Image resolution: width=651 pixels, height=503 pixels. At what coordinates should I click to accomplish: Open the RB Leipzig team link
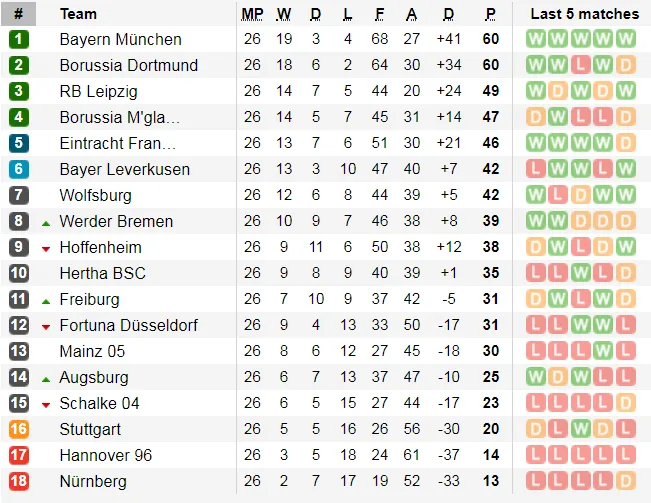(98, 91)
